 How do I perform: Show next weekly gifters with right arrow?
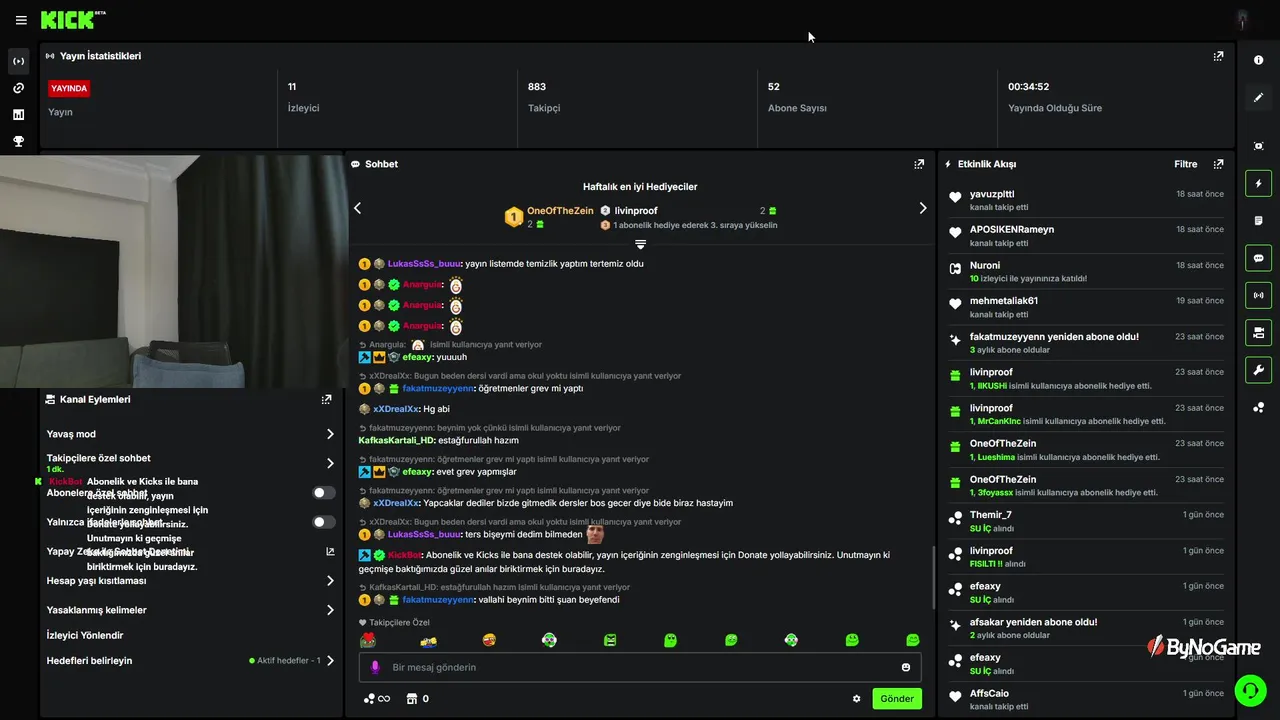pos(923,208)
